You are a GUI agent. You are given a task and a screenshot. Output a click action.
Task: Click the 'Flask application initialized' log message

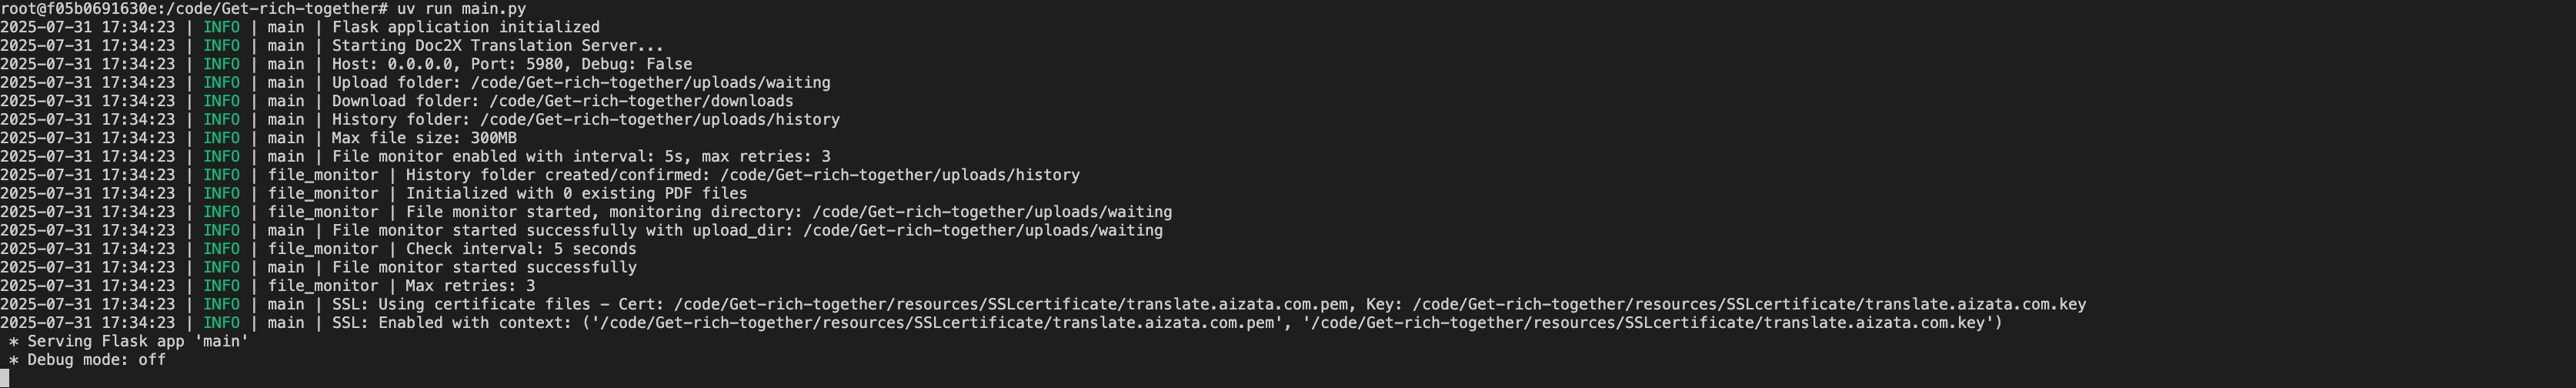466,27
